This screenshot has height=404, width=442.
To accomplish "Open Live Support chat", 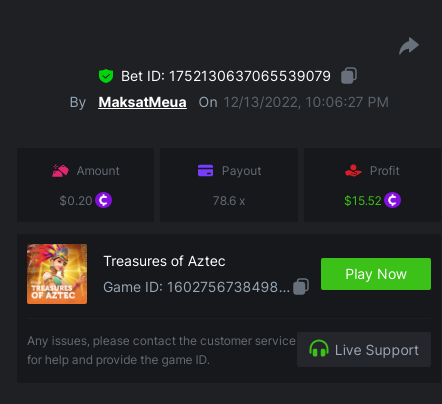I will coord(364,350).
